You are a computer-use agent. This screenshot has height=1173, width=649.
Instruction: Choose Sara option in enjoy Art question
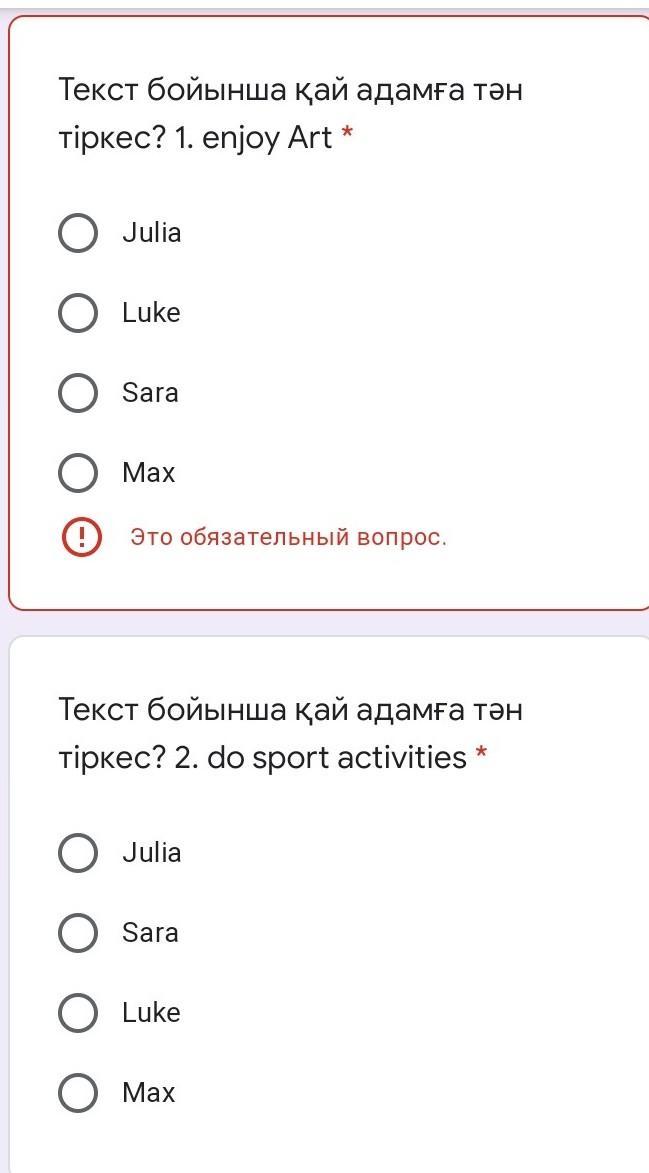tap(78, 393)
